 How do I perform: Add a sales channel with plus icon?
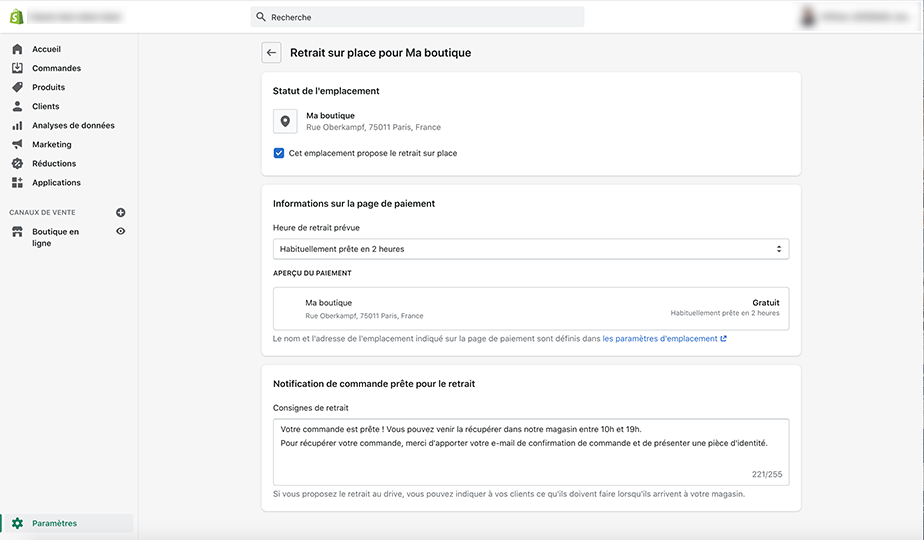[121, 212]
